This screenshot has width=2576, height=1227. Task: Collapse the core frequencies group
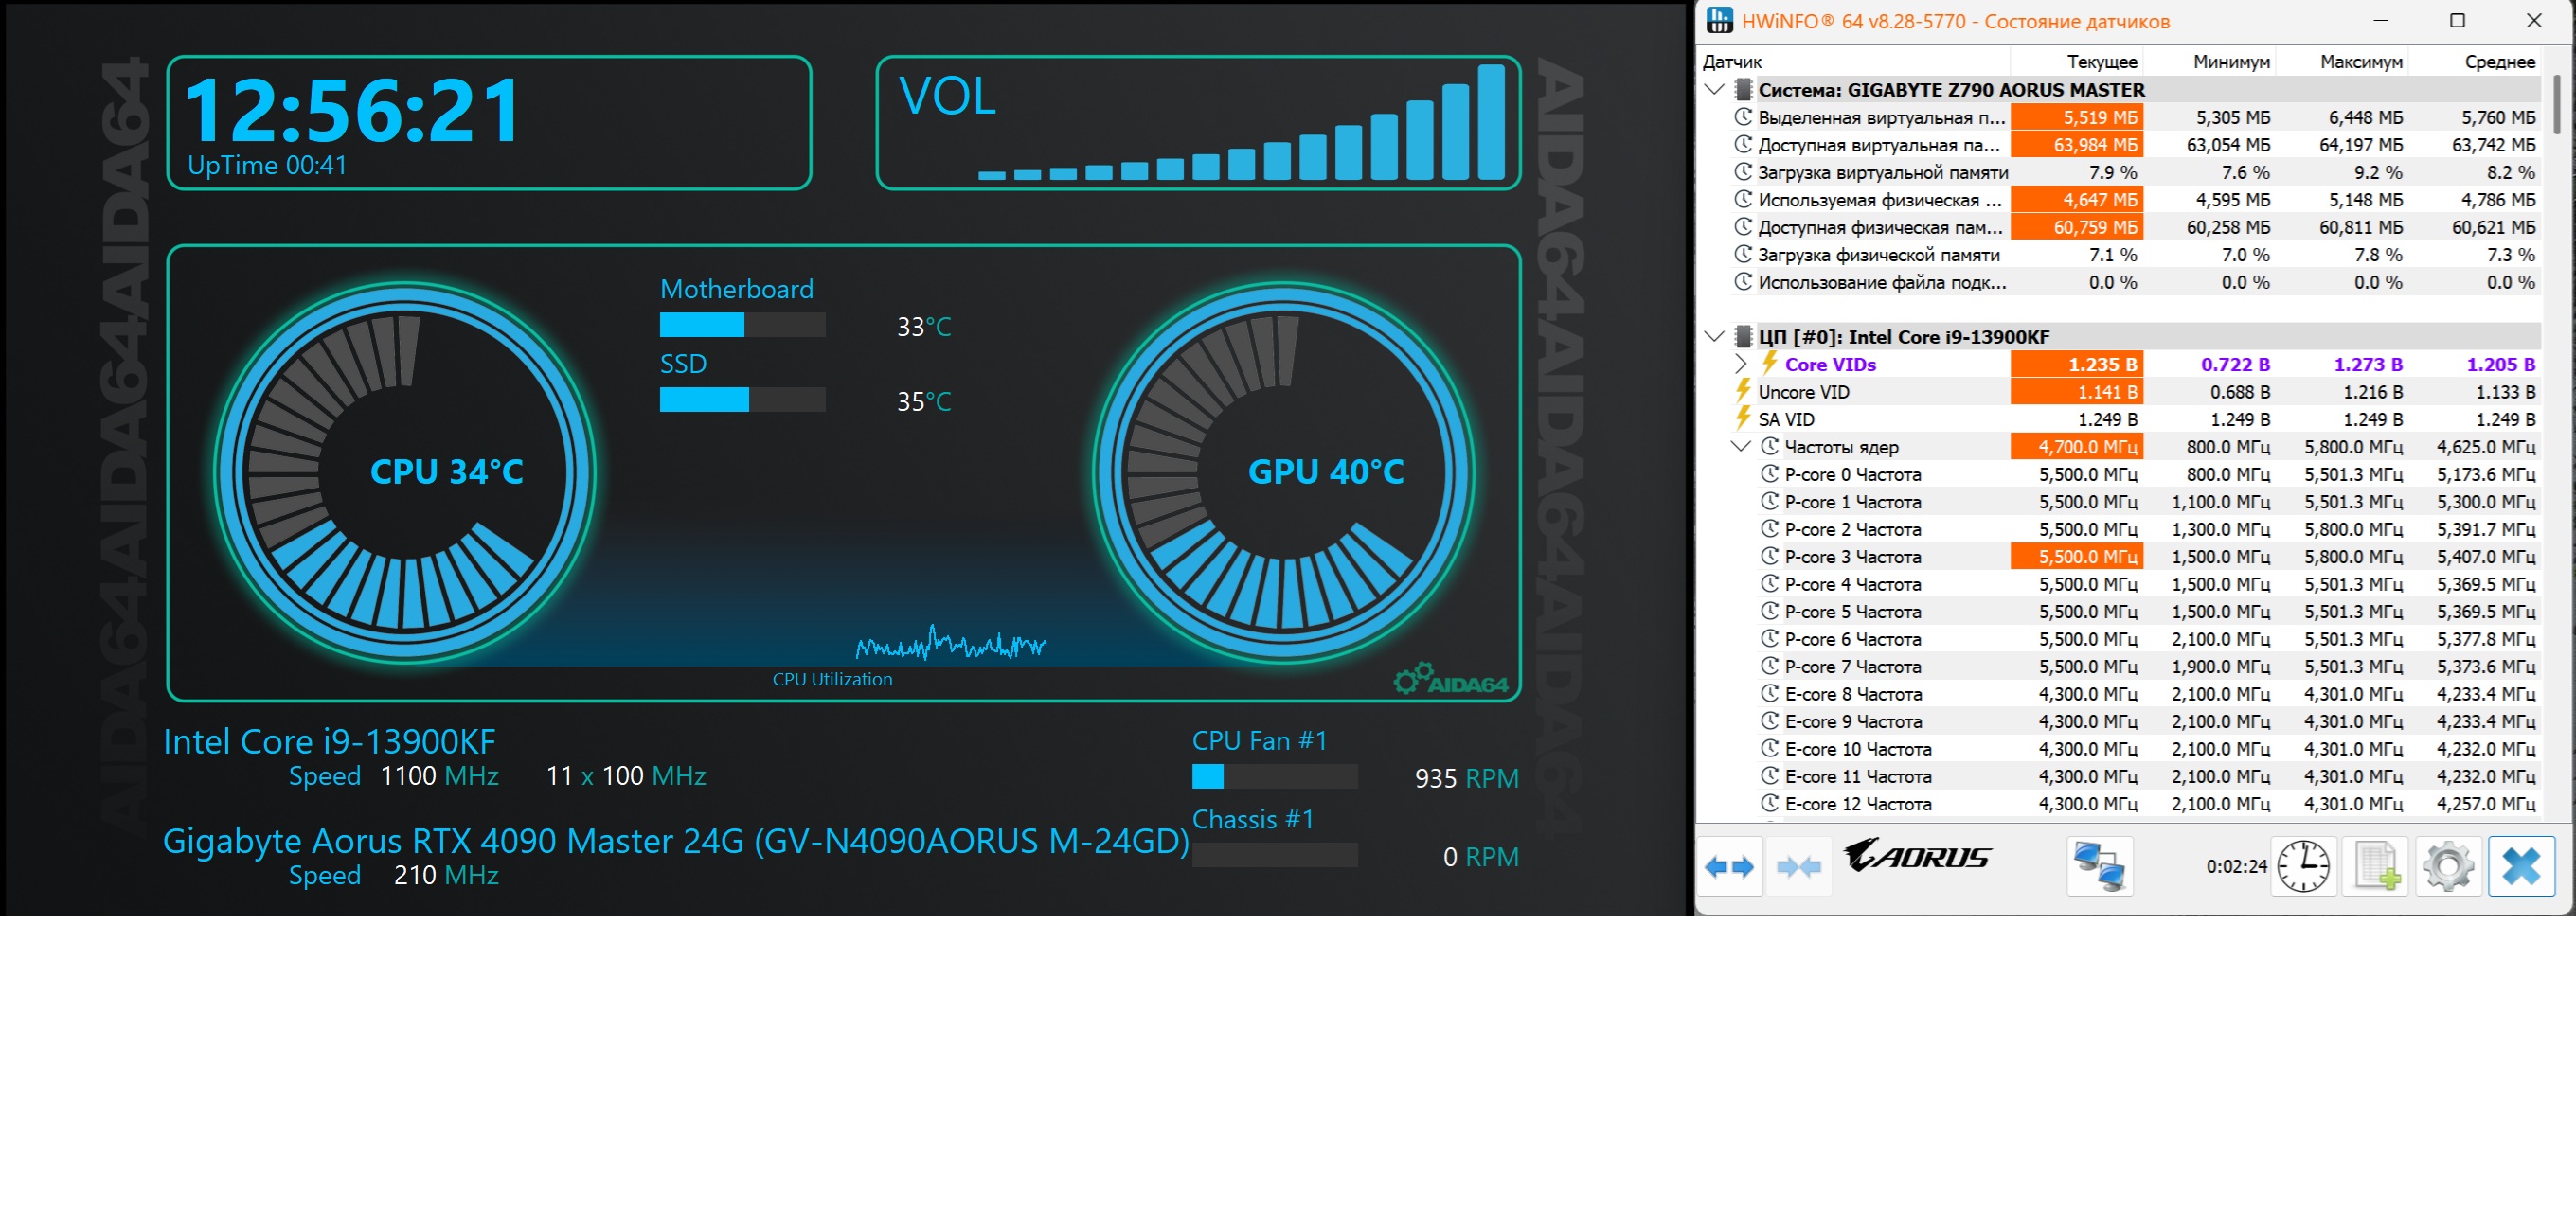tap(1741, 446)
